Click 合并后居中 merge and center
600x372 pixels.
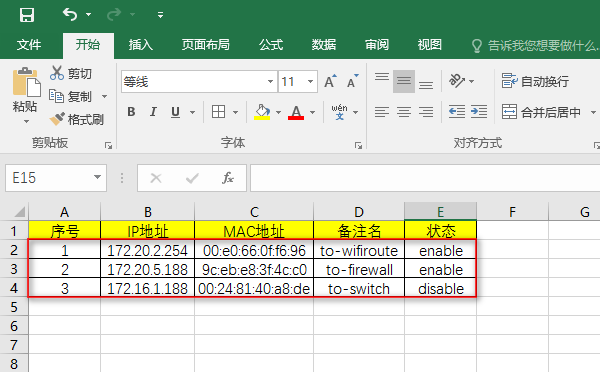541,112
